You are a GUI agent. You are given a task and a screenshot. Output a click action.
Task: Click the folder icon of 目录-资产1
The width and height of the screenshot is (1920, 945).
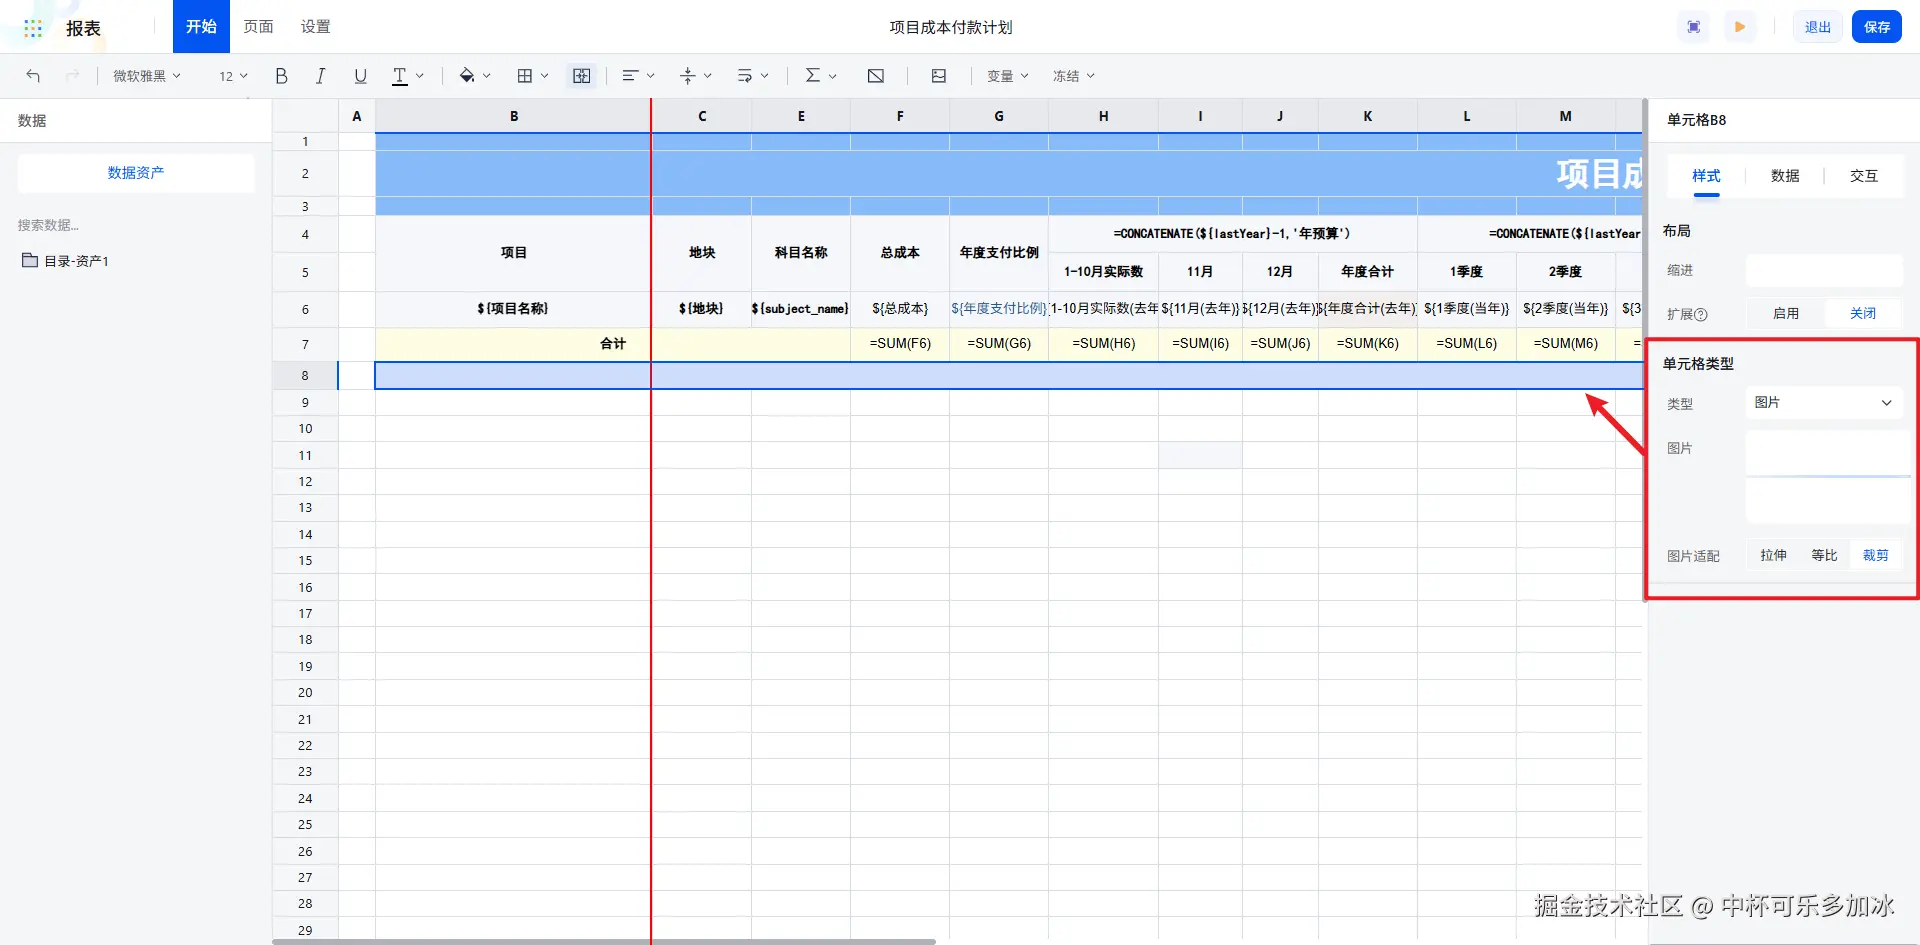pos(30,260)
